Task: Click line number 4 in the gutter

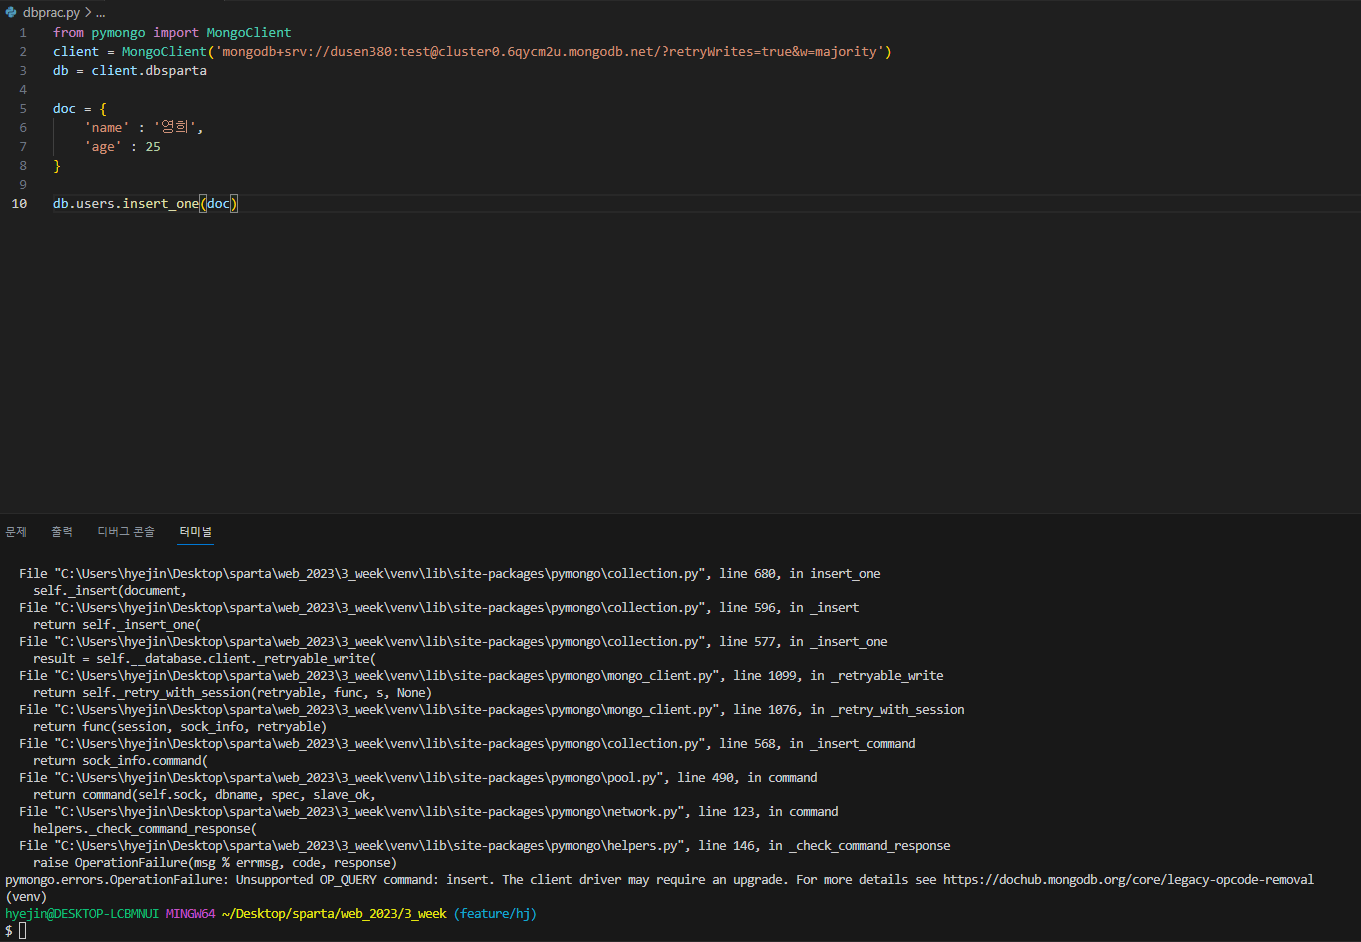Action: (x=23, y=90)
